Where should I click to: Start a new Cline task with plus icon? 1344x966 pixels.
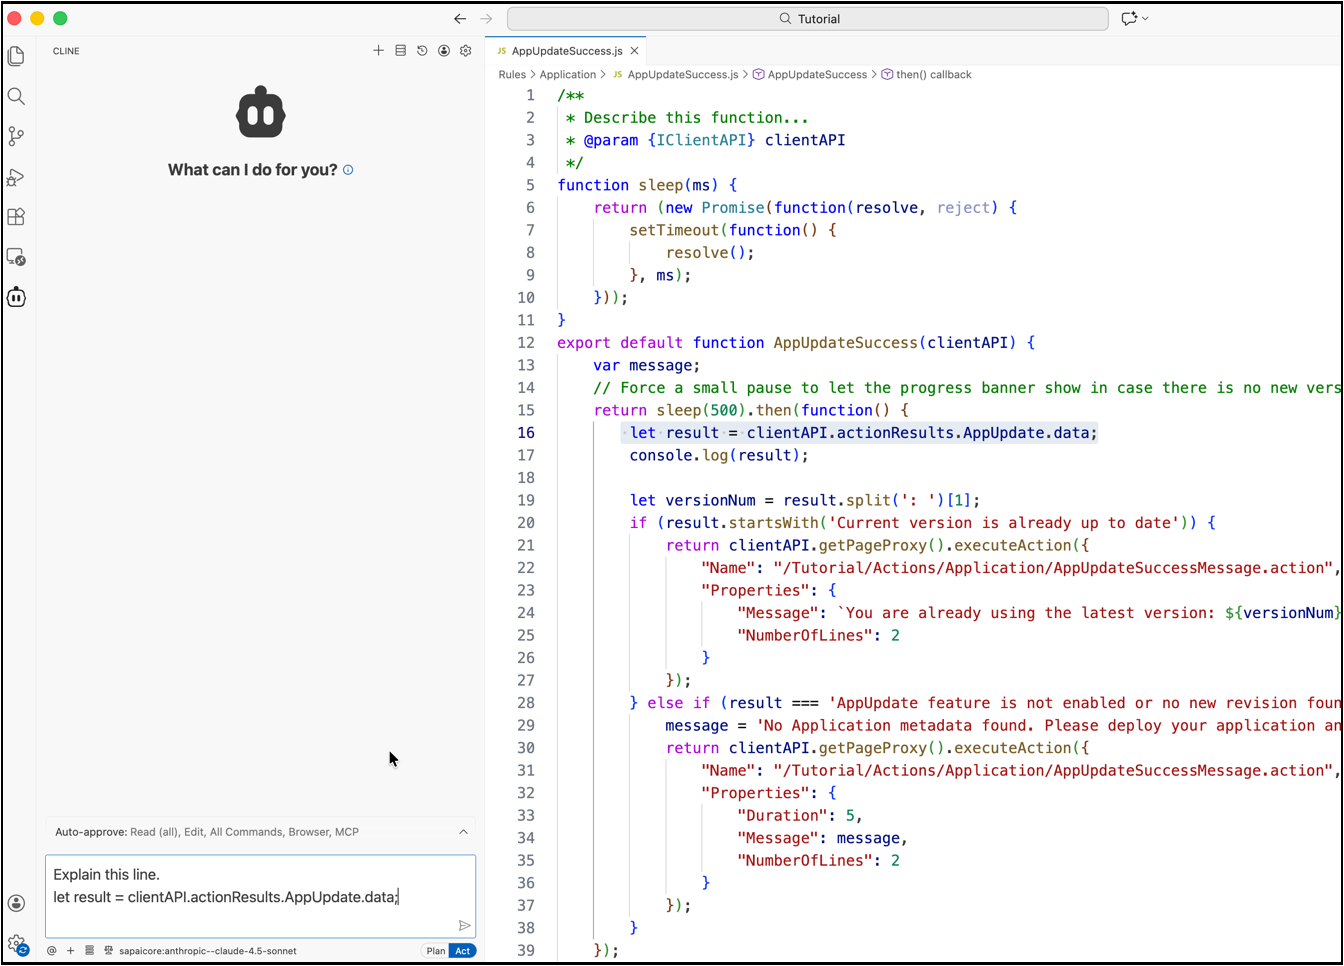tap(378, 50)
